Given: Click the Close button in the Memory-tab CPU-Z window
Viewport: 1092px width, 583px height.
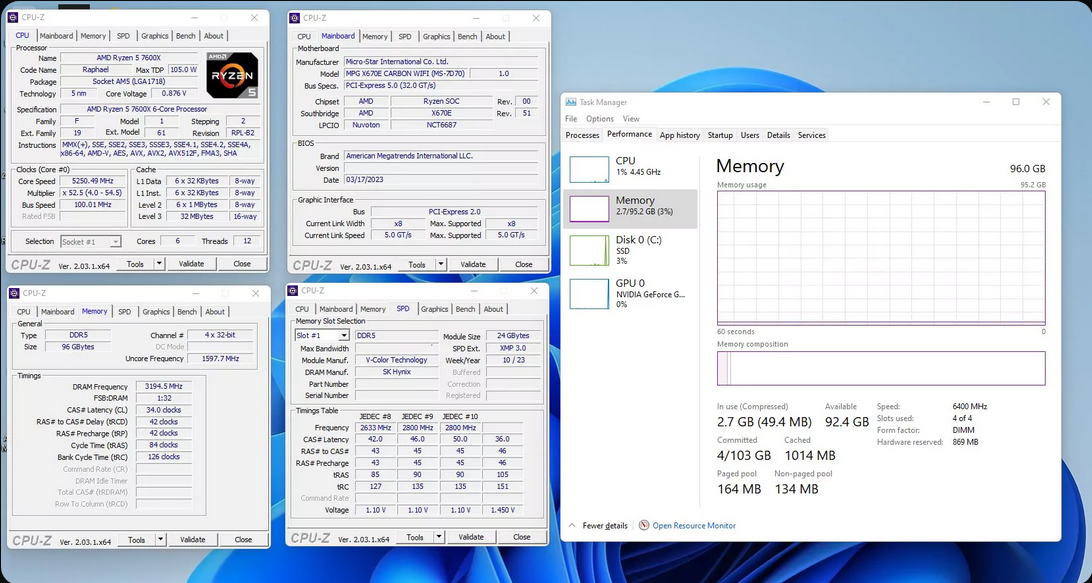Looking at the screenshot, I should (x=243, y=540).
